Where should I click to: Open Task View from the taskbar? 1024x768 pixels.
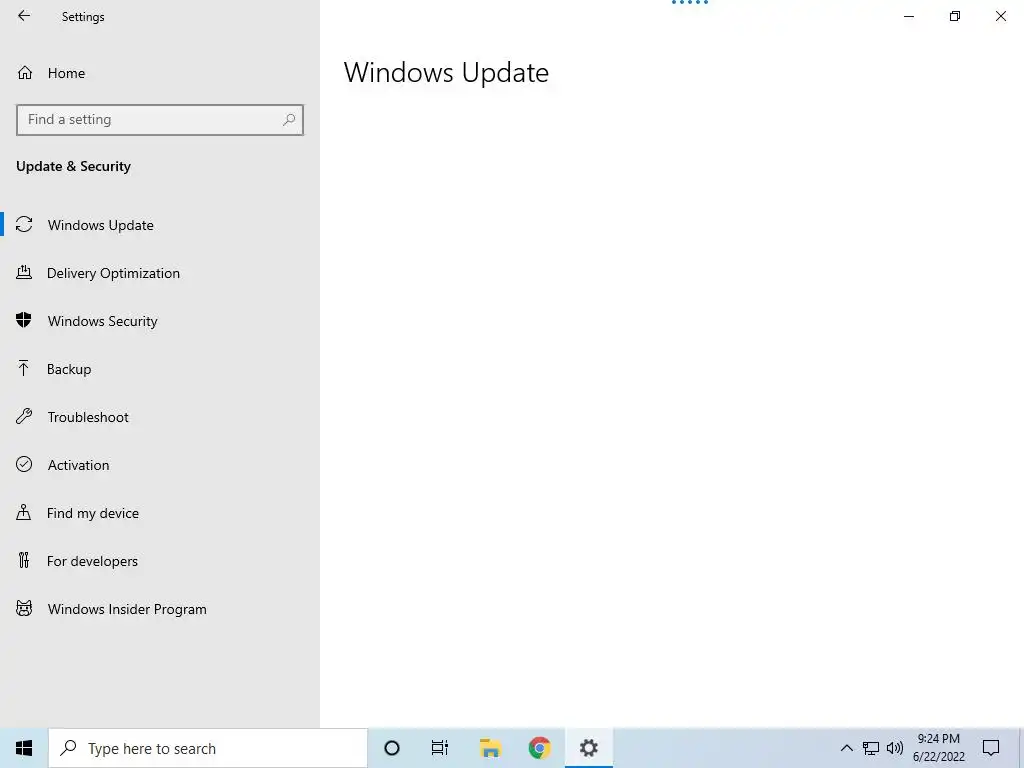tap(440, 748)
